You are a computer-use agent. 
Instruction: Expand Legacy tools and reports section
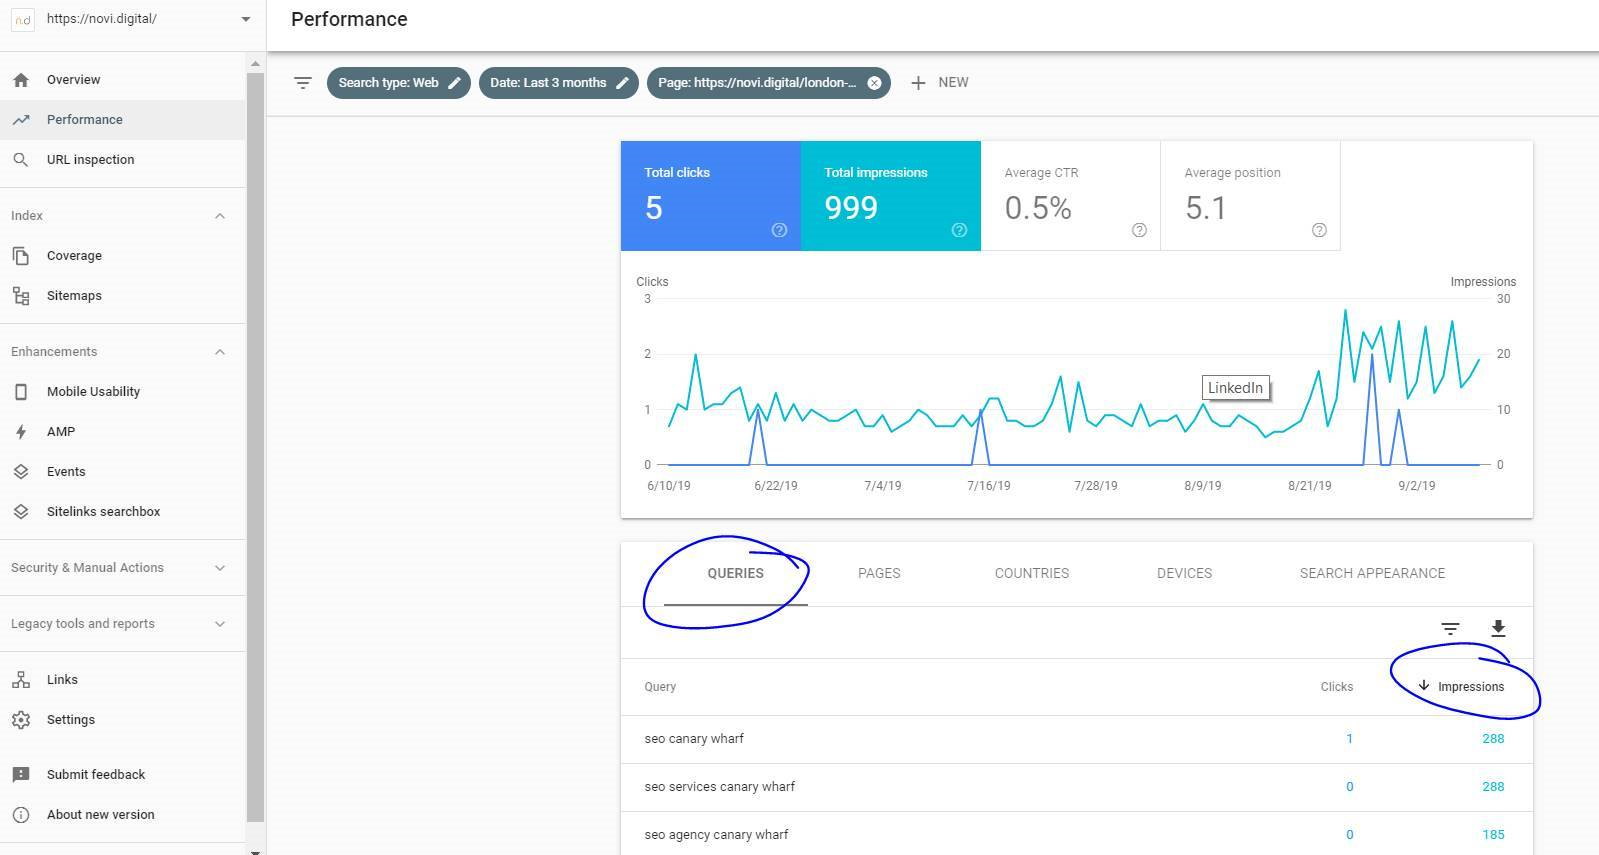[x=220, y=624]
